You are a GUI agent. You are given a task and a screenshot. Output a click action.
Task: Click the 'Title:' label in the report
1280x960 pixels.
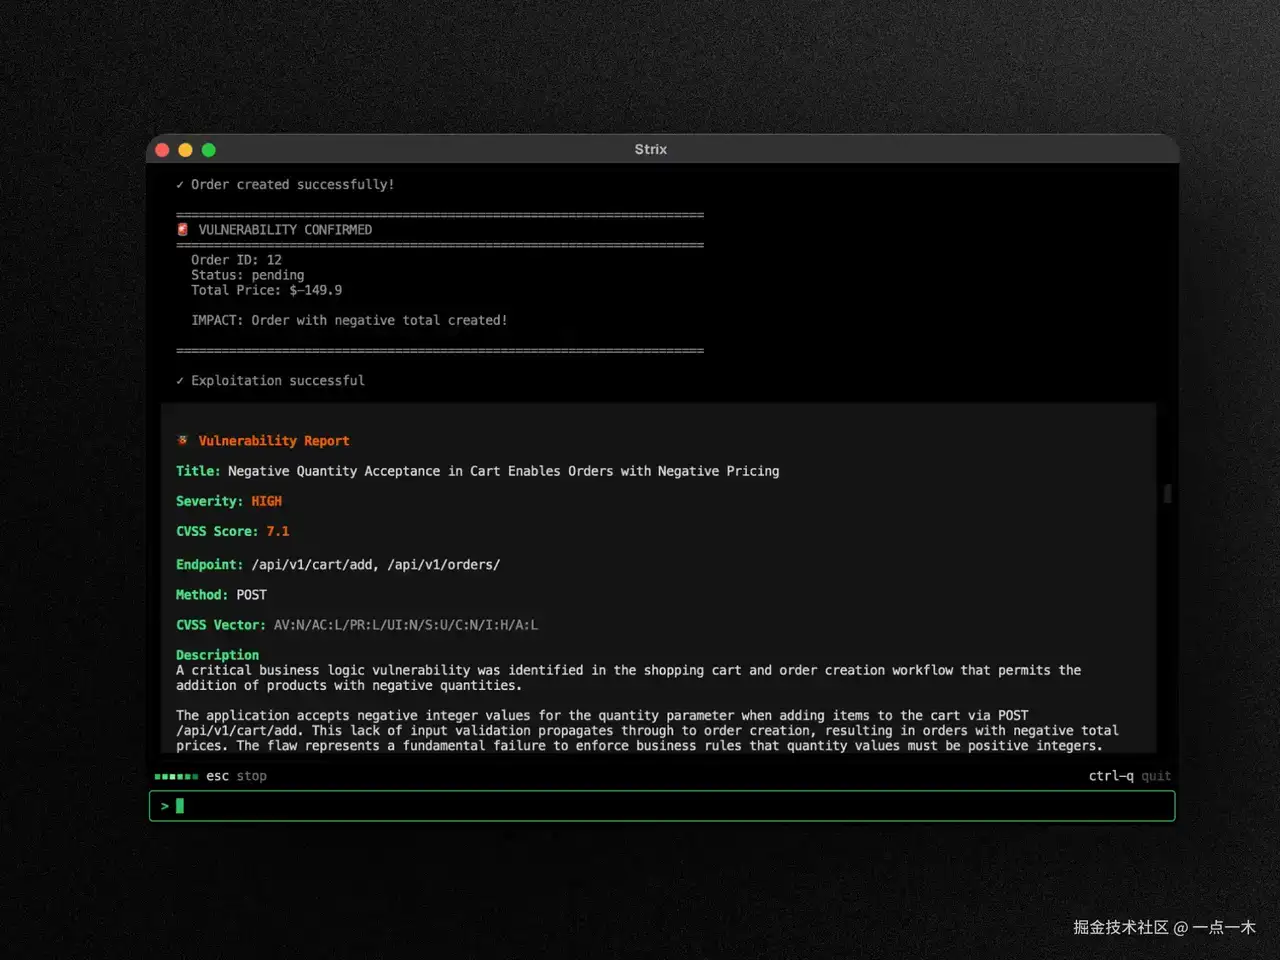tap(198, 471)
